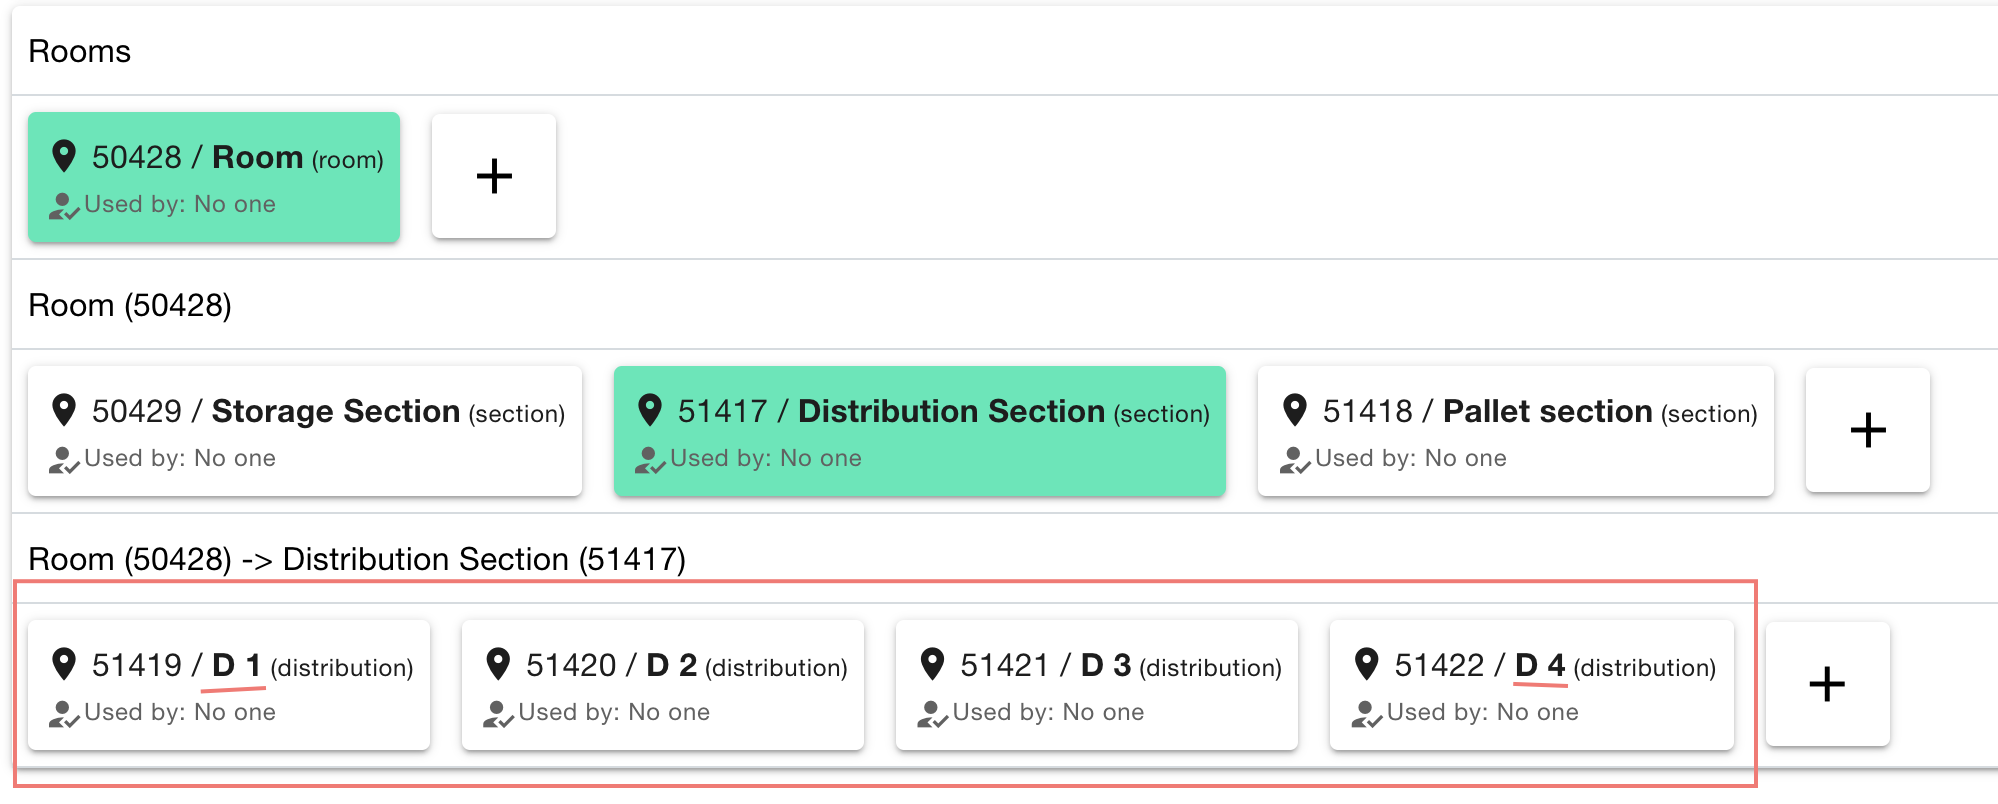Click 'Room (50428) -> Distribution Section (51417)' breadcrumb heading
This screenshot has height=804, width=1998.
pyautogui.click(x=357, y=559)
